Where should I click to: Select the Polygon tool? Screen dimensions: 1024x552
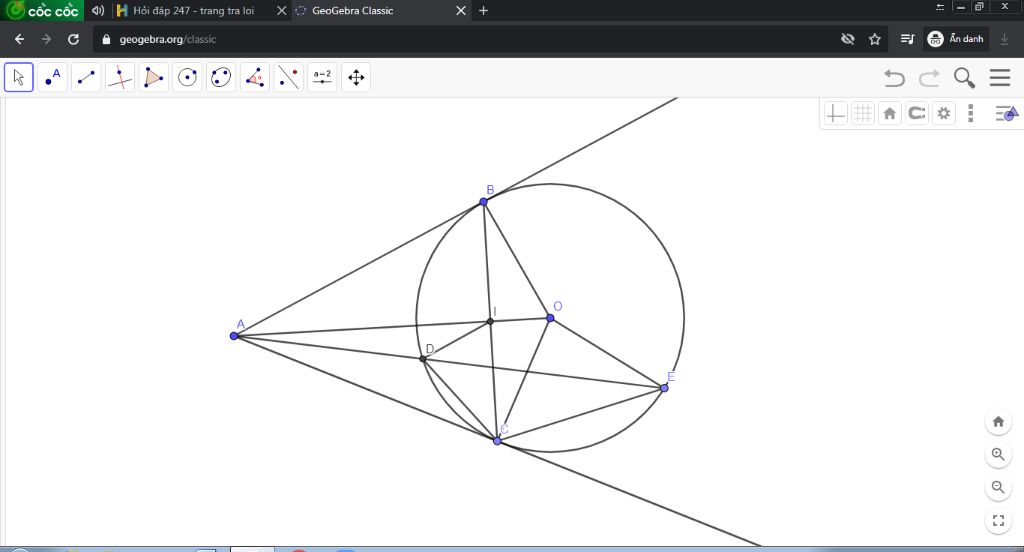(153, 78)
